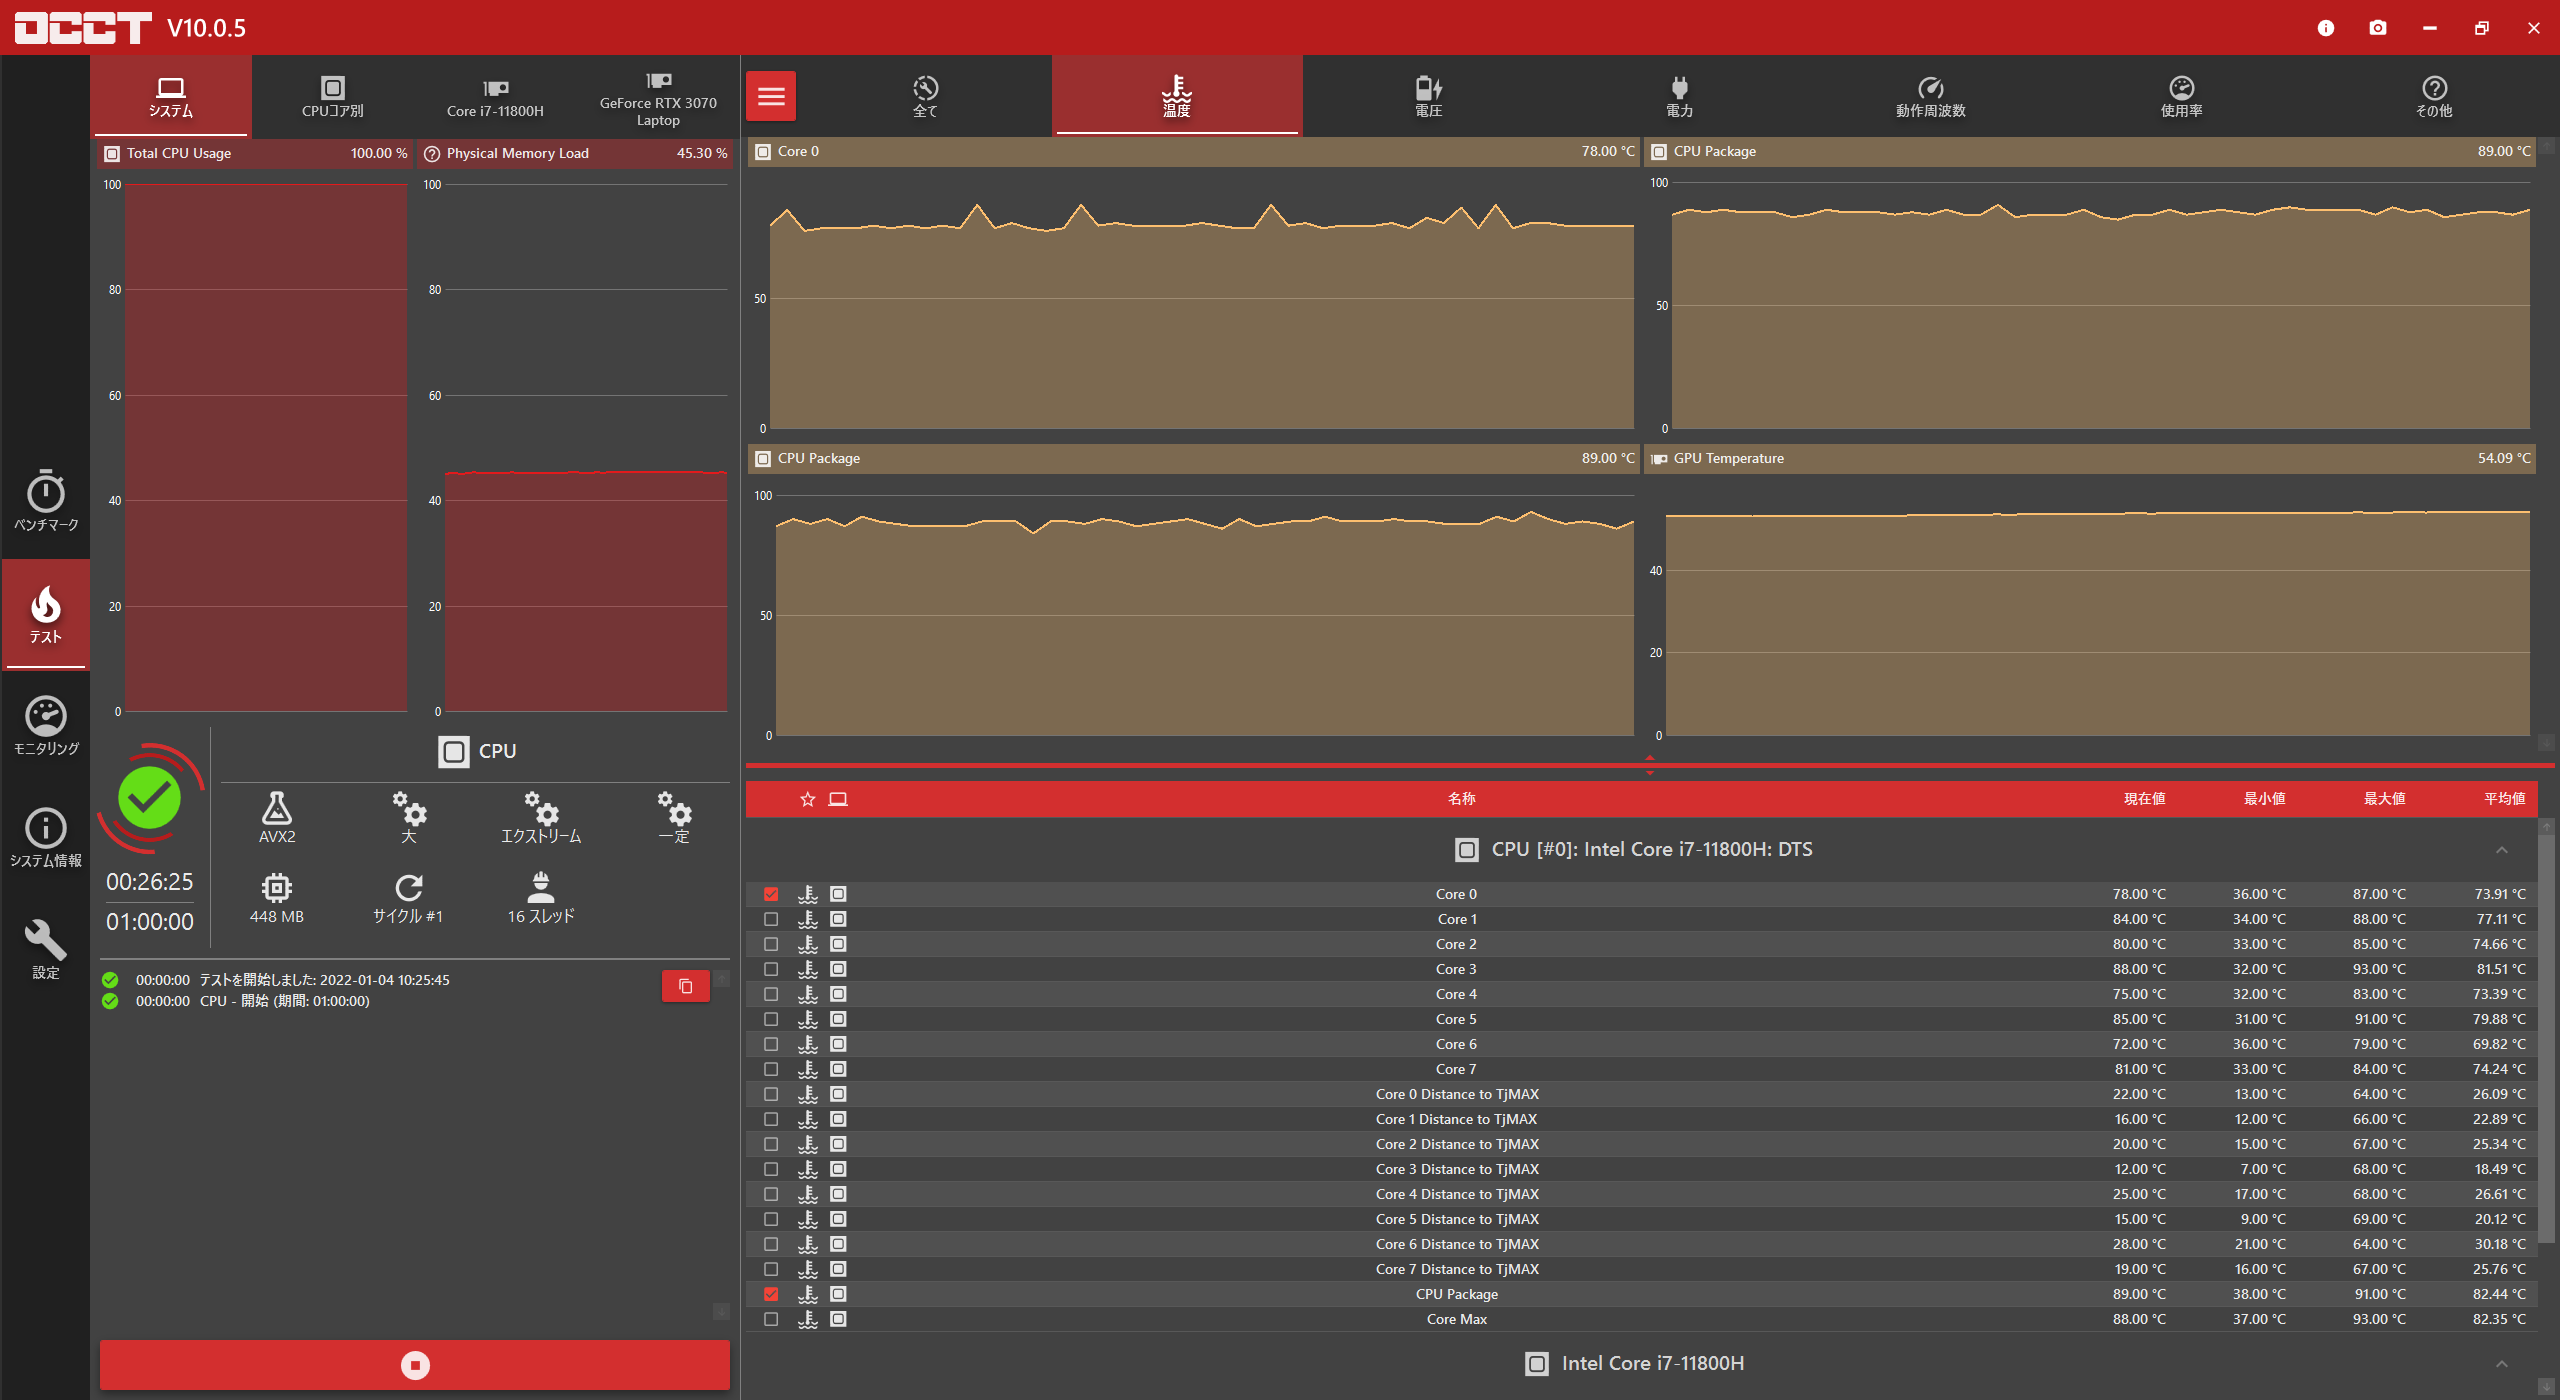Open the 設定 wrench sidebar icon

point(46,950)
